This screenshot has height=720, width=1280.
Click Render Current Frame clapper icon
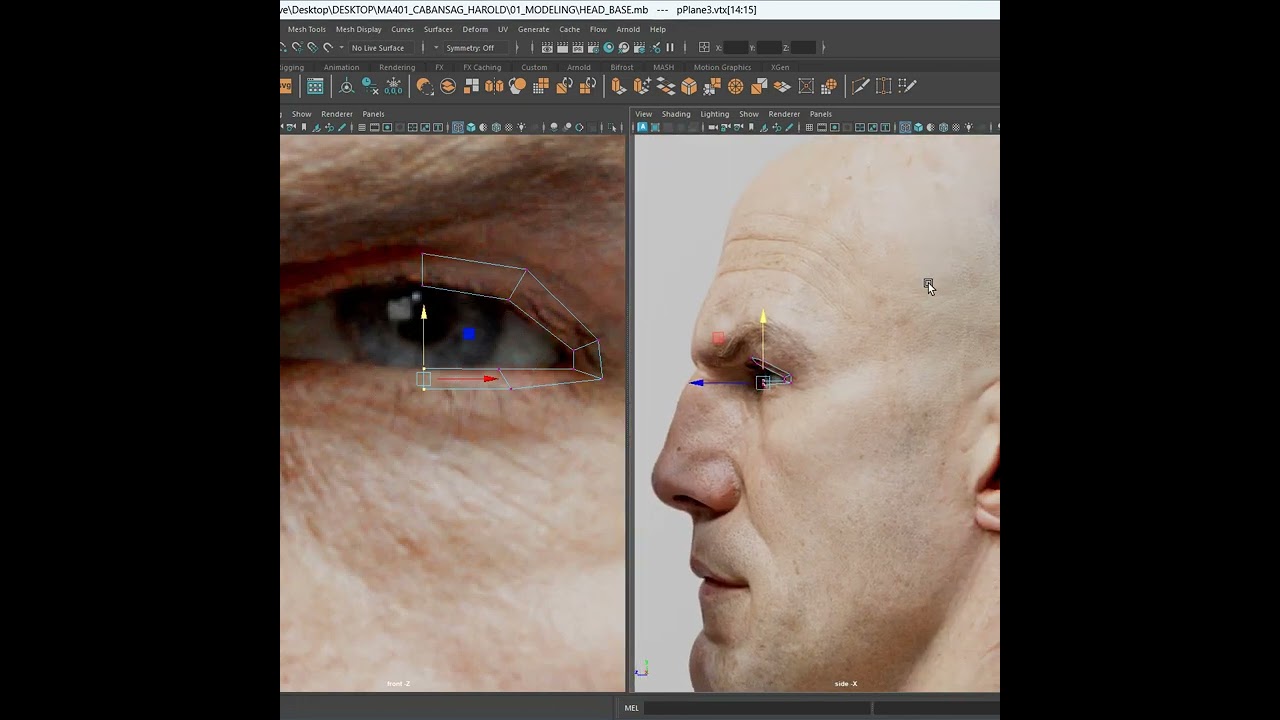click(563, 48)
